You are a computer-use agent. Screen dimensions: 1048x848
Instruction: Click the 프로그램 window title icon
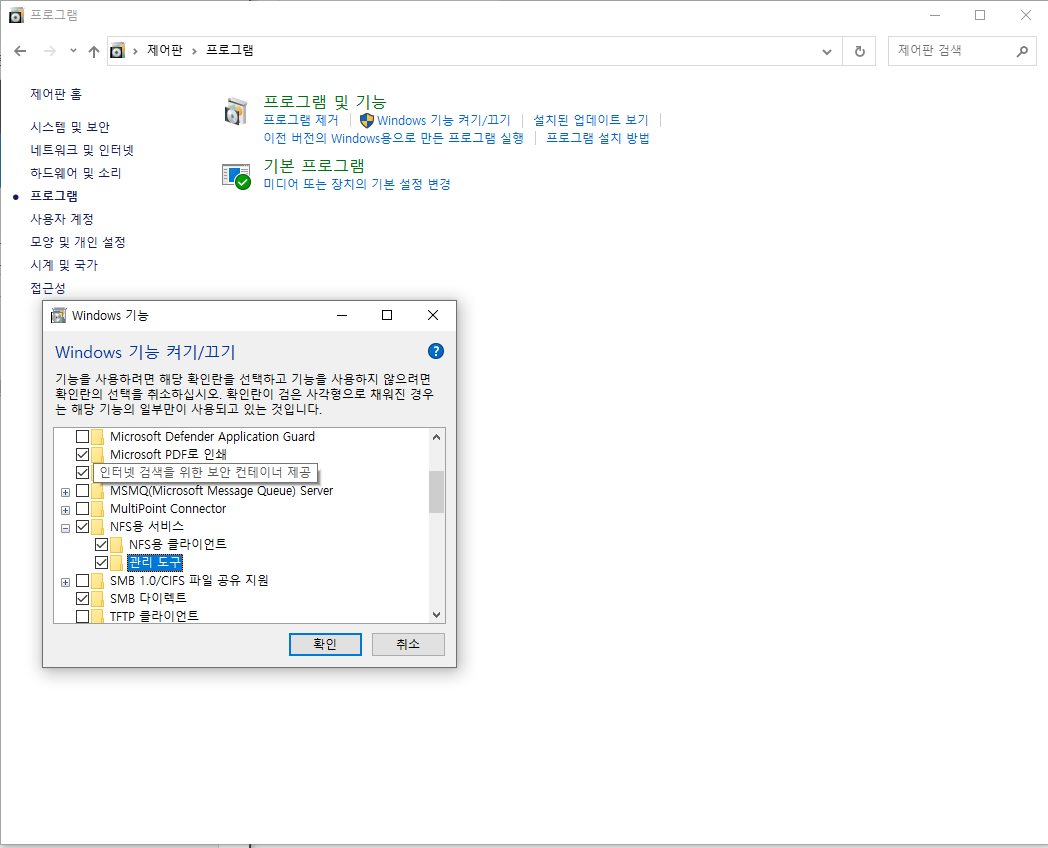point(16,15)
